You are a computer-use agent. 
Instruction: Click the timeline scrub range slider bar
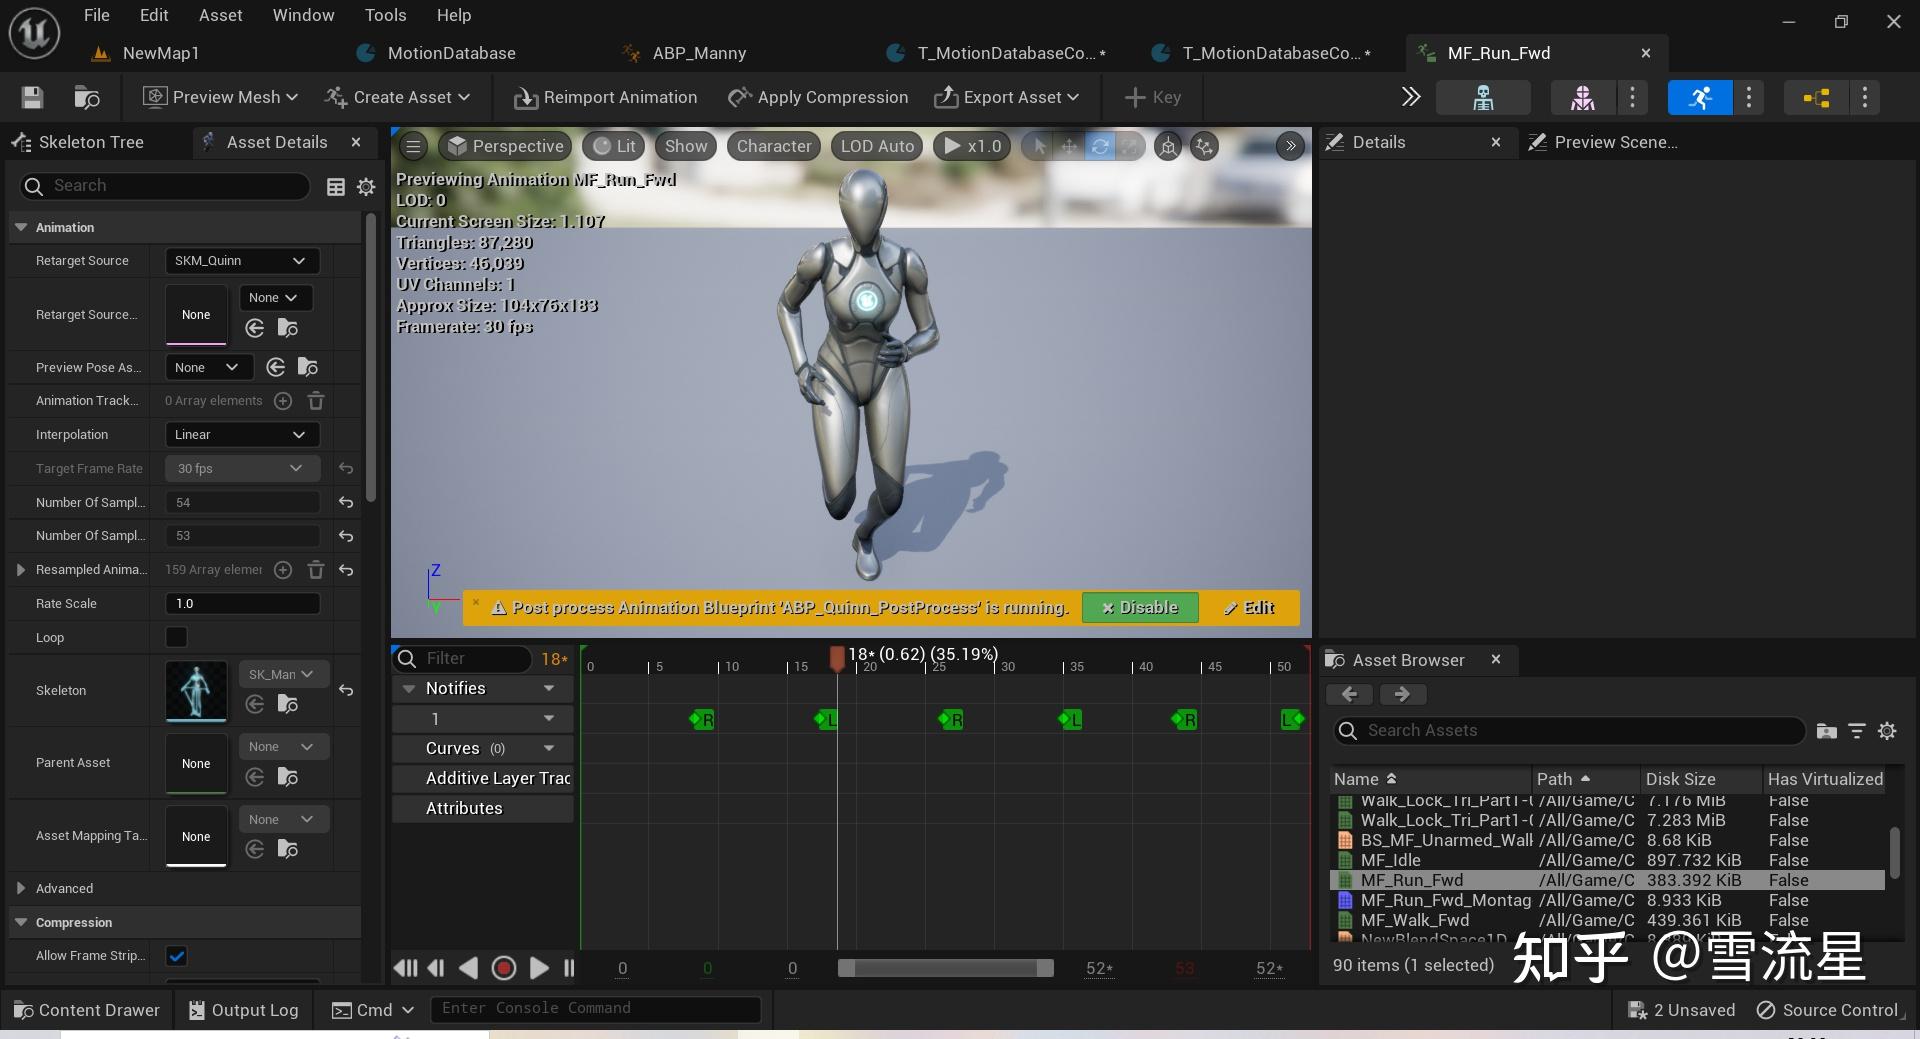pyautogui.click(x=945, y=968)
